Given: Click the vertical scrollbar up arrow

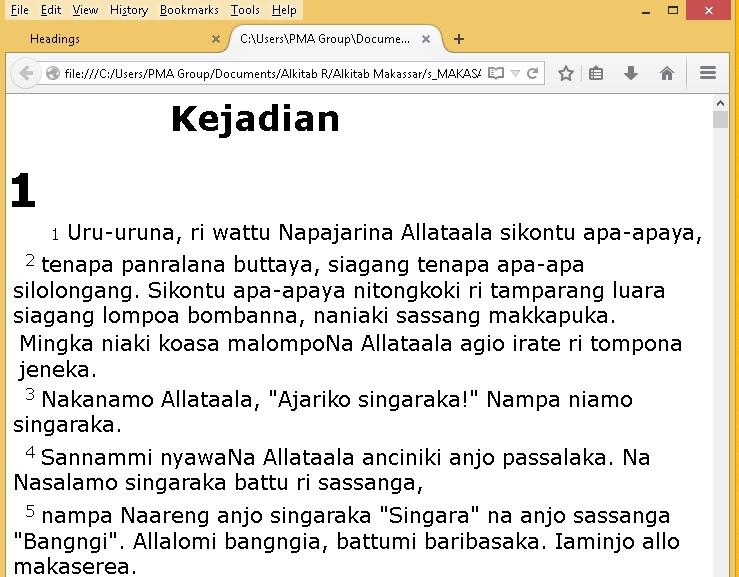Looking at the screenshot, I should click(x=720, y=102).
